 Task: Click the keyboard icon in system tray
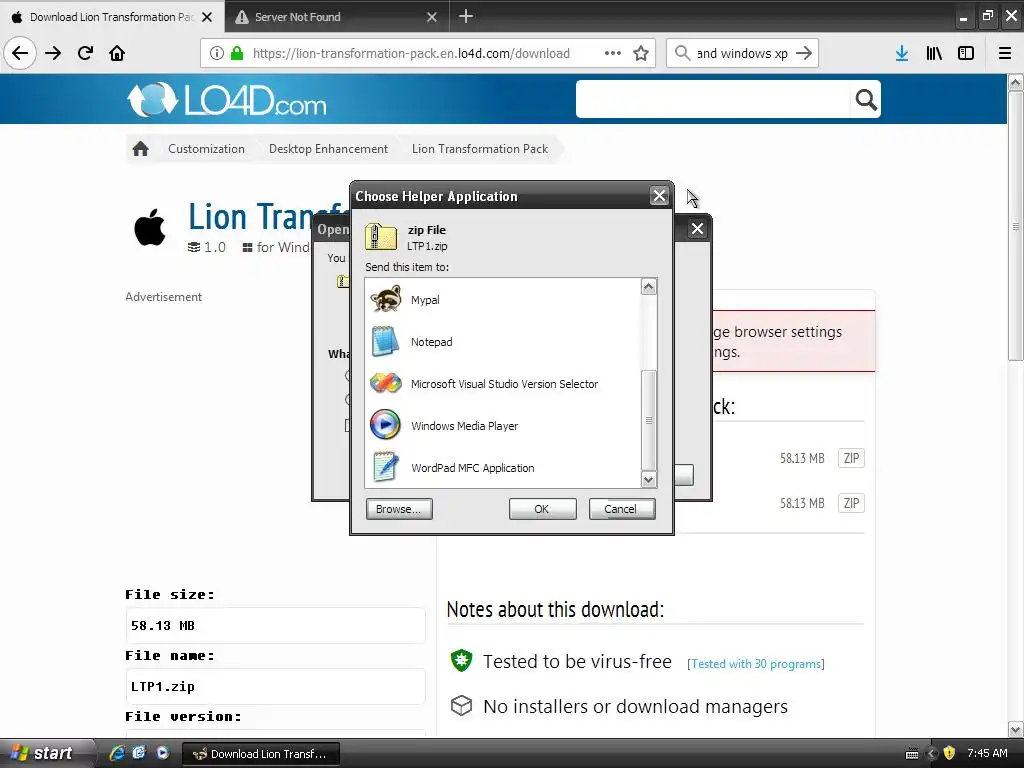coord(912,754)
